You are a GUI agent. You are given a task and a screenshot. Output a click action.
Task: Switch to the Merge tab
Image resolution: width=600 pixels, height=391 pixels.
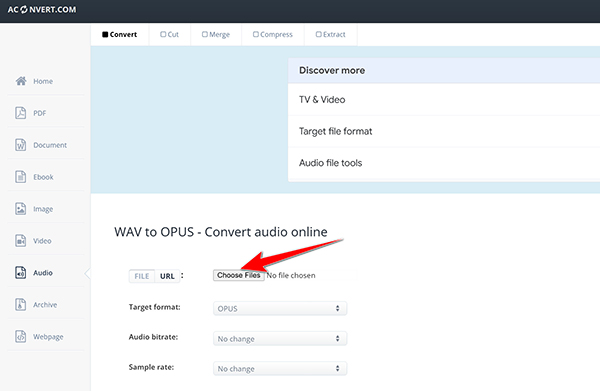pos(216,34)
